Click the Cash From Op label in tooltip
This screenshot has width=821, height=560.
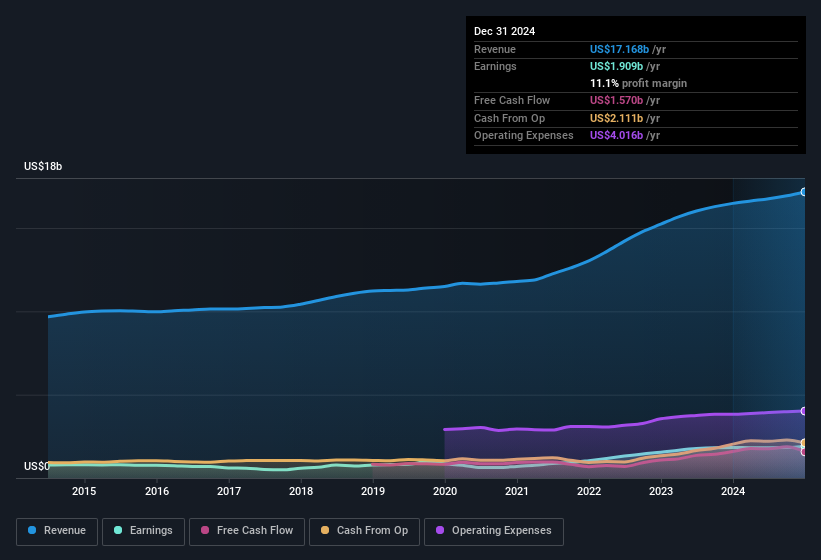point(509,118)
